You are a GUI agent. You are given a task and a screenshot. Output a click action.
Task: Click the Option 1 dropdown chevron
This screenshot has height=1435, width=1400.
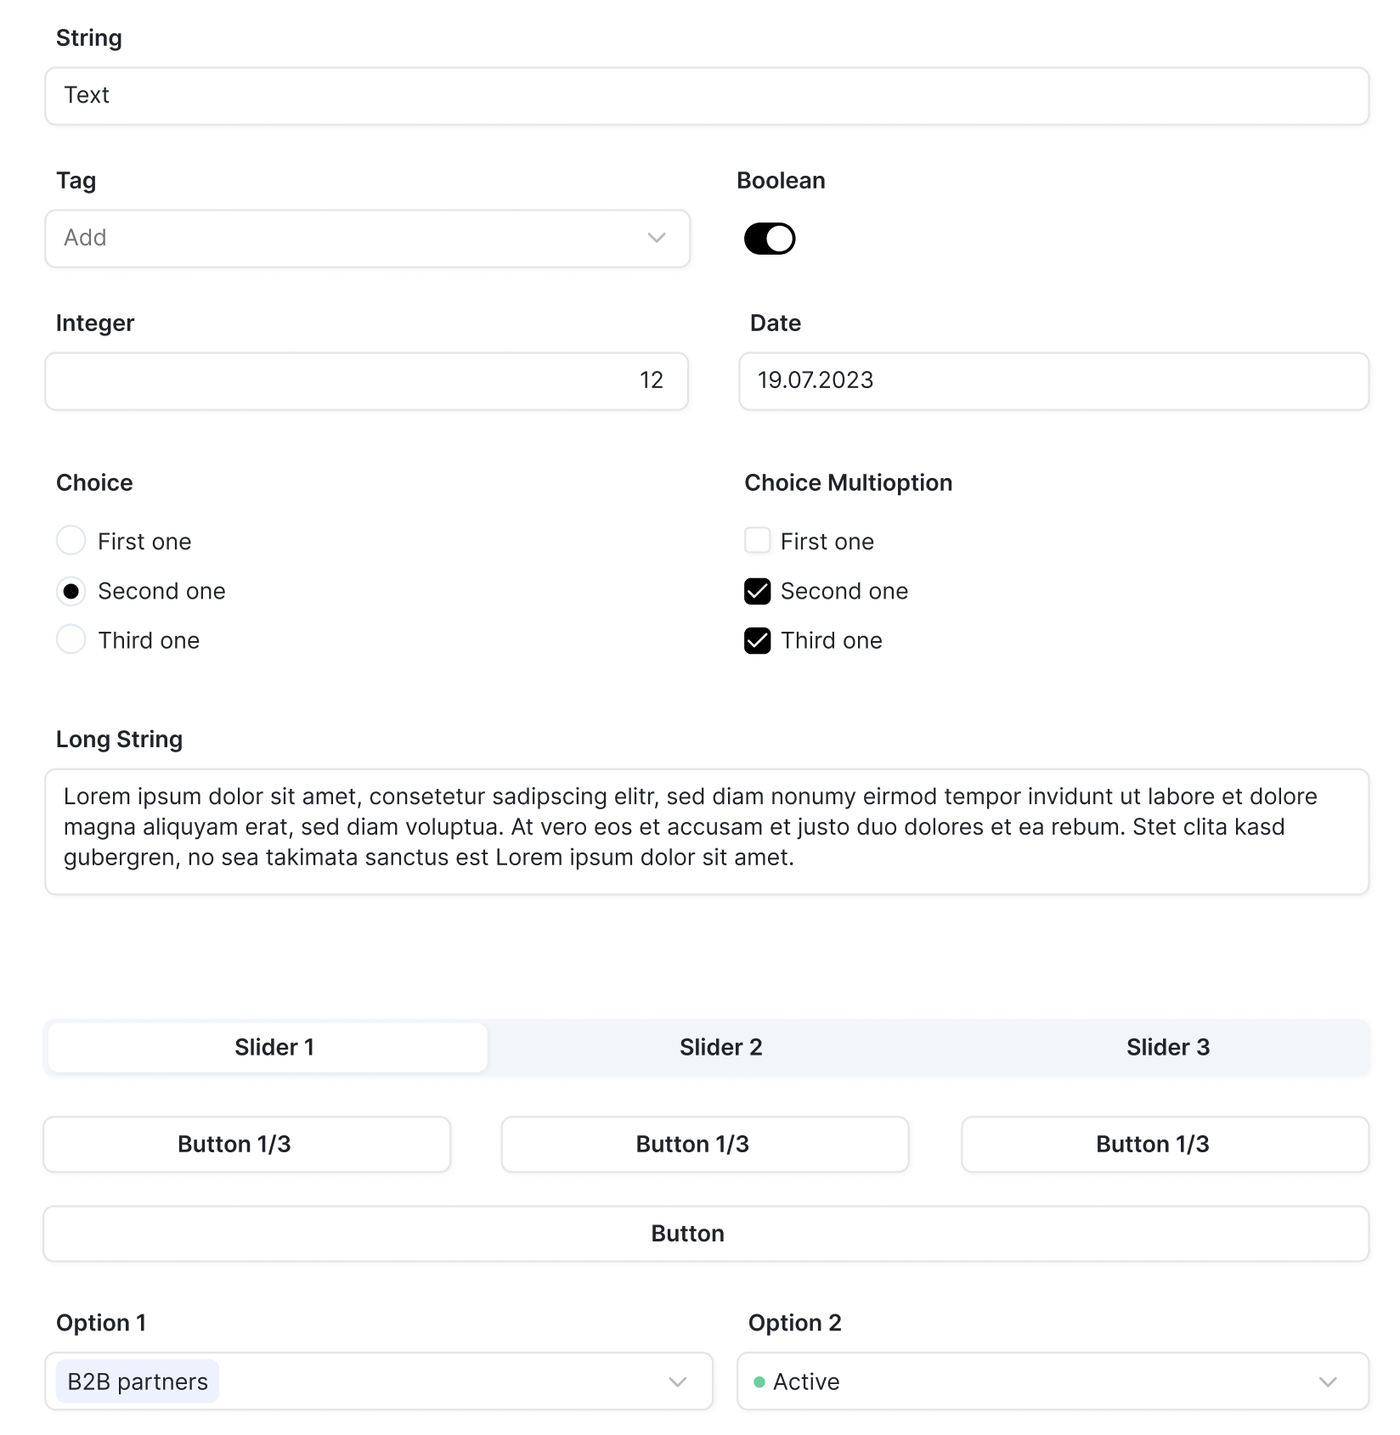pyautogui.click(x=677, y=1382)
